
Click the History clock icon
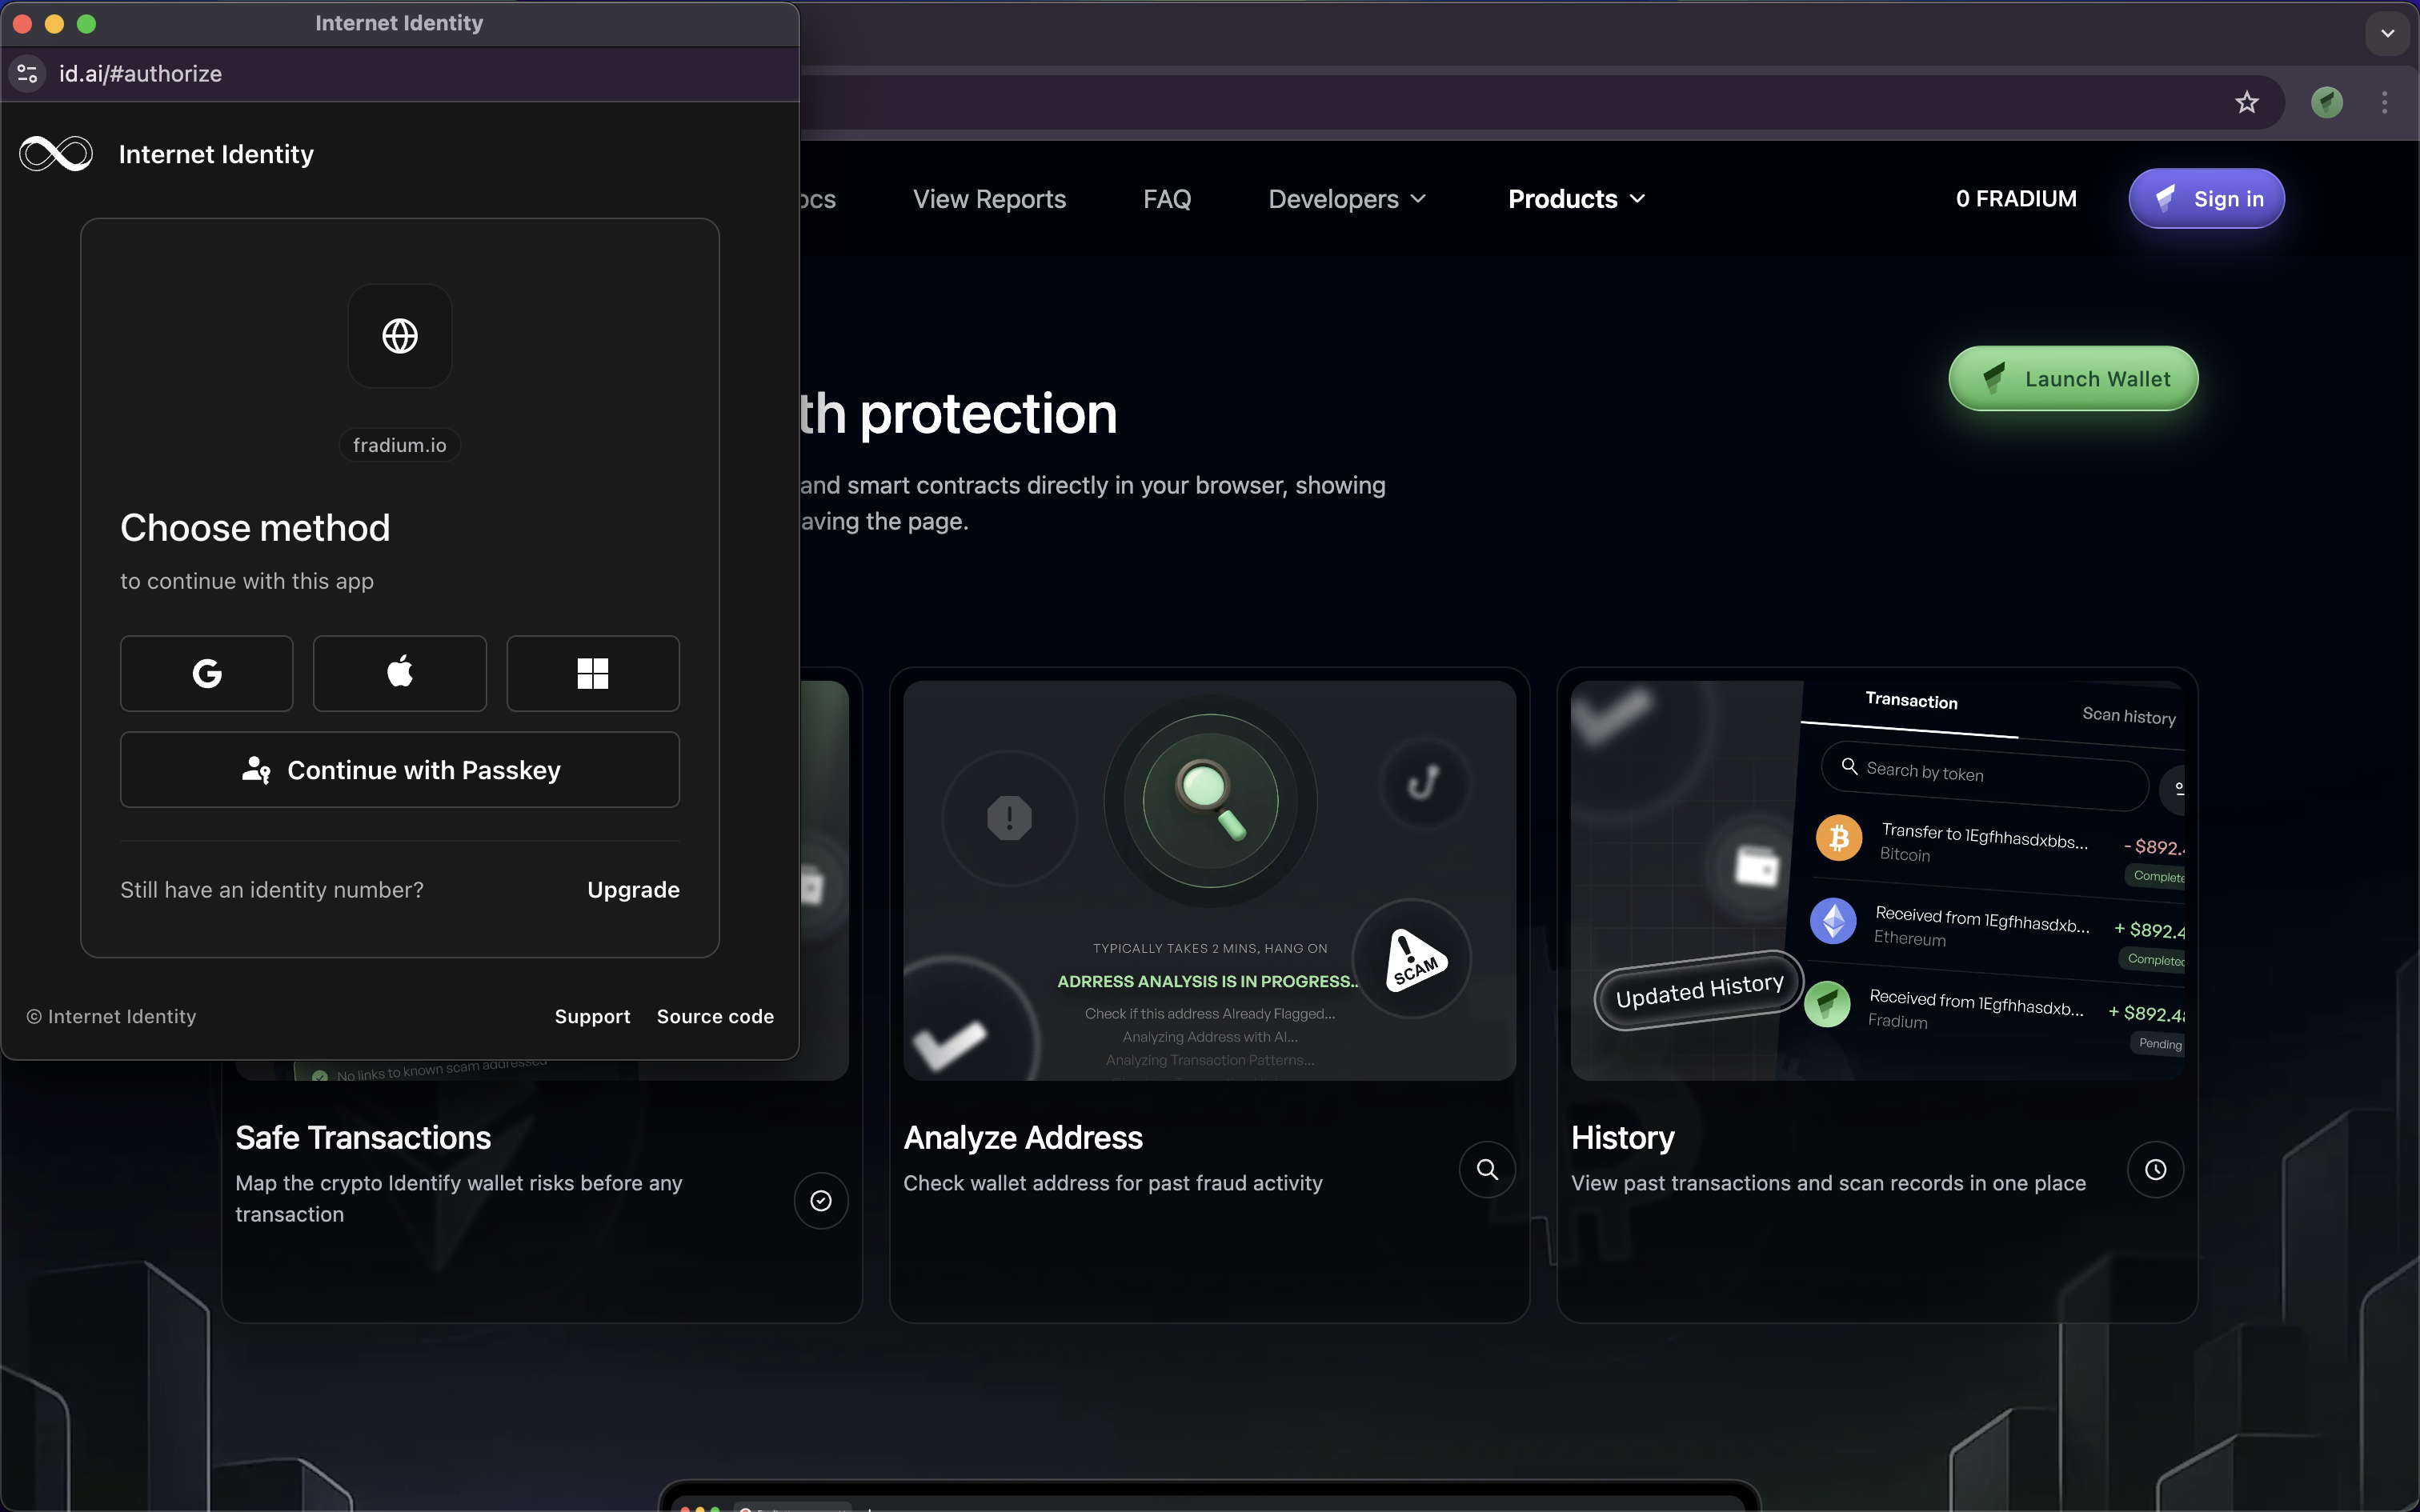click(x=2154, y=1169)
